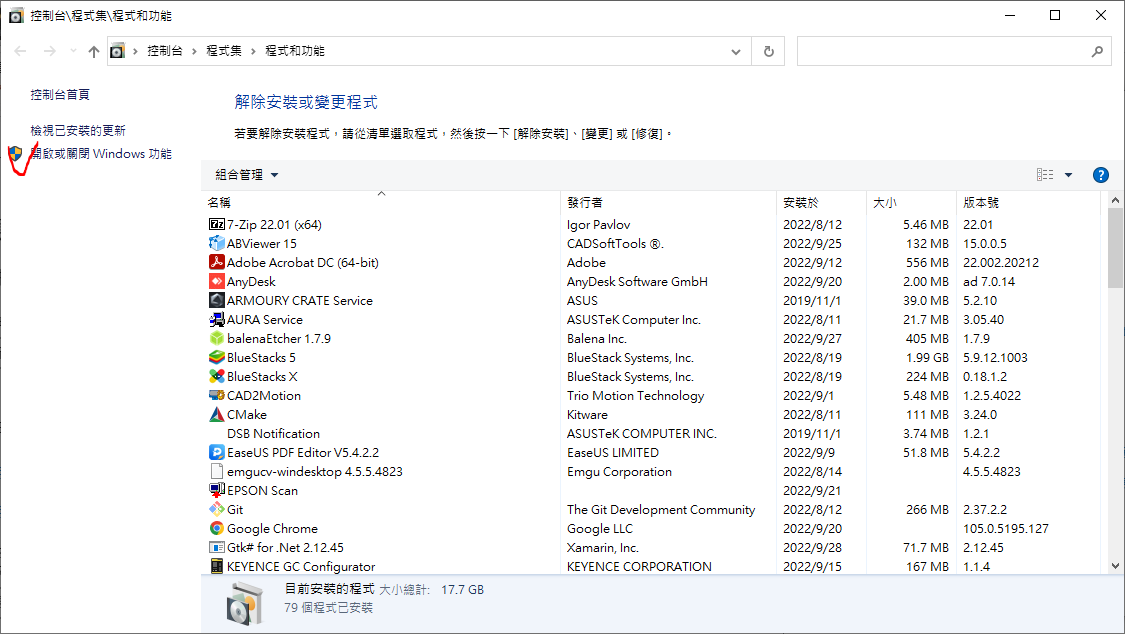Screen dimensions: 1125x634
Task: Go up one level with up arrow
Action: tap(94, 52)
